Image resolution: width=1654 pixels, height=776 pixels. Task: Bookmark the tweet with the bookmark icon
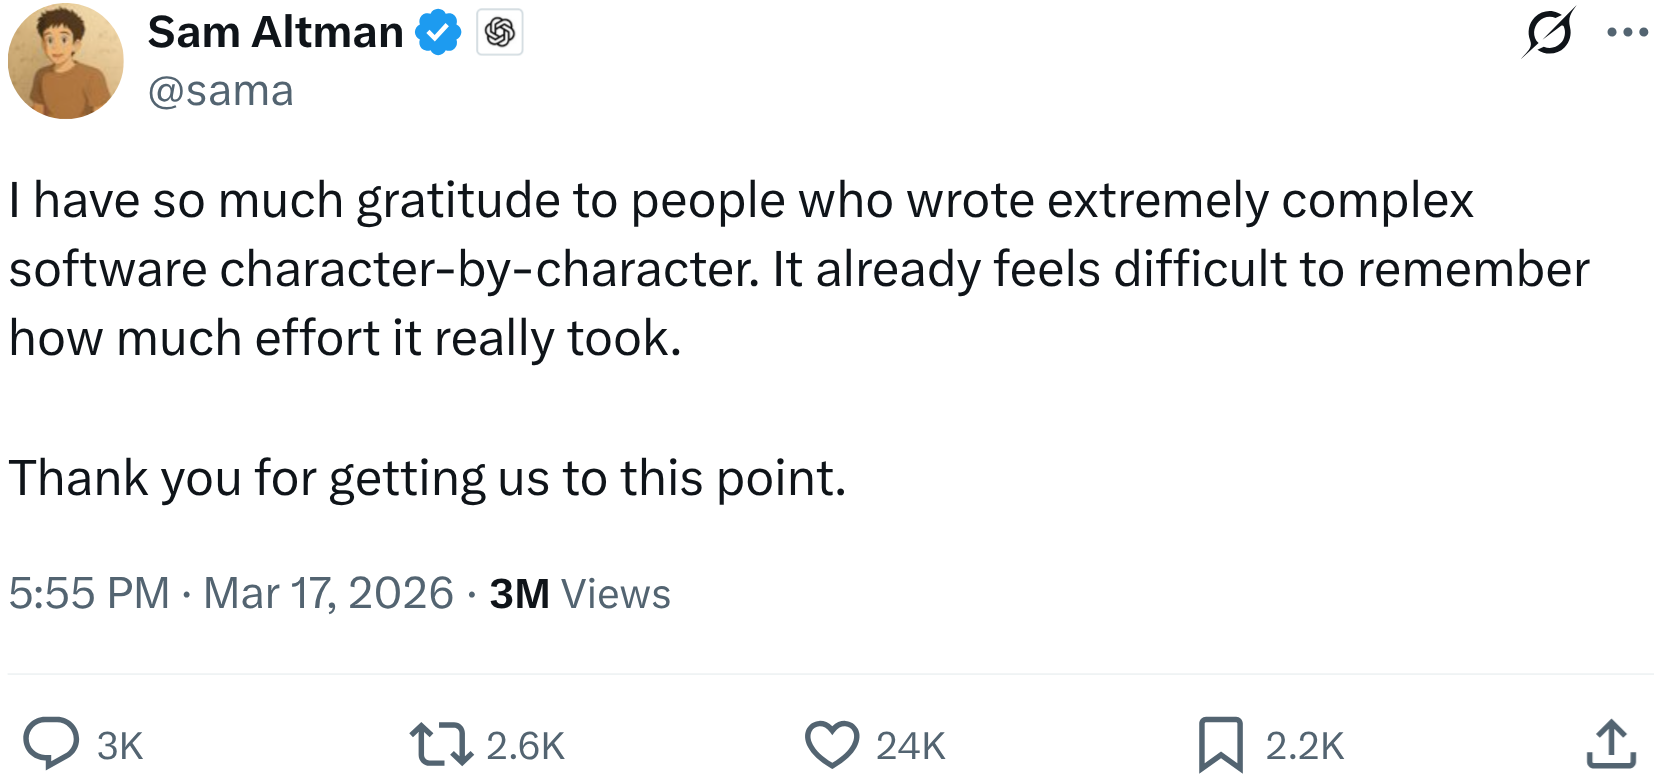pyautogui.click(x=1221, y=745)
